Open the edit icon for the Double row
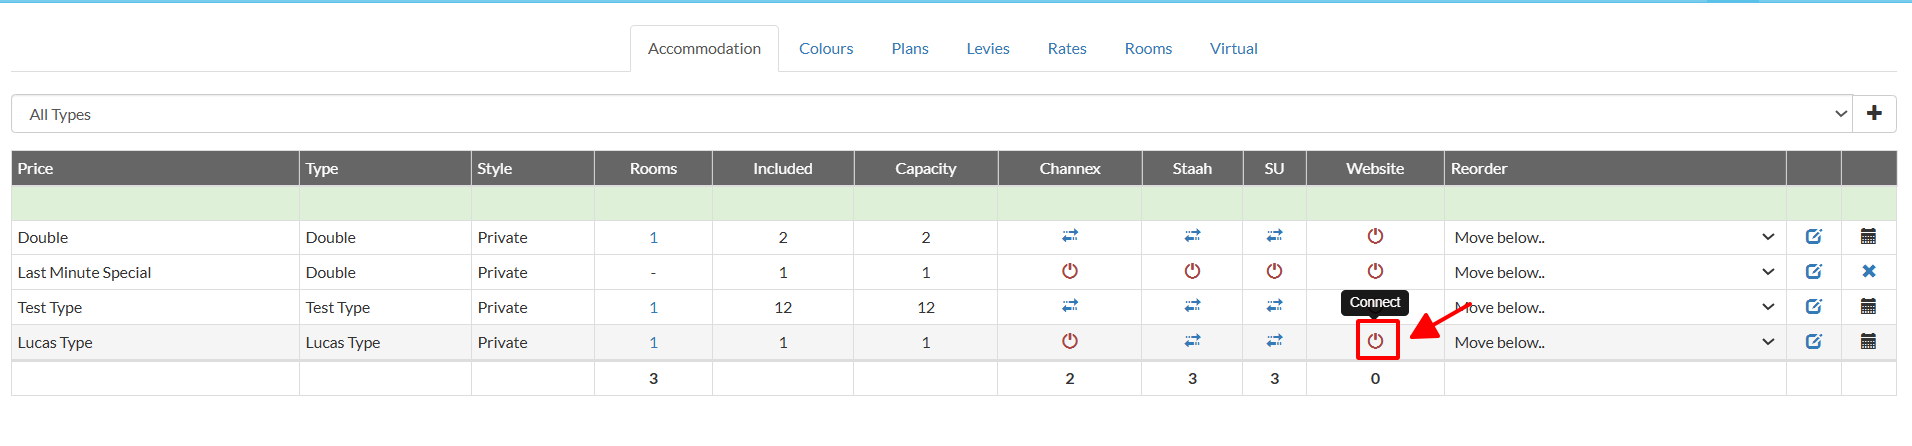 tap(1814, 237)
